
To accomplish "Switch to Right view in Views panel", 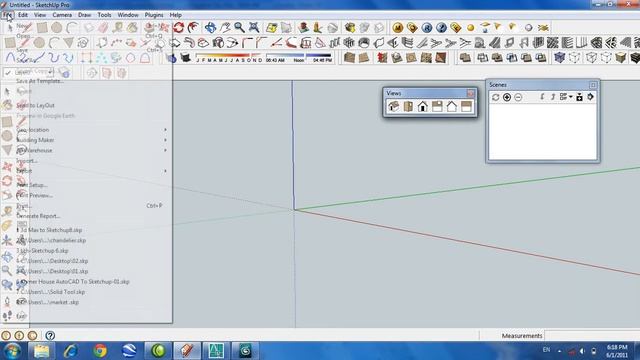I will coord(437,107).
